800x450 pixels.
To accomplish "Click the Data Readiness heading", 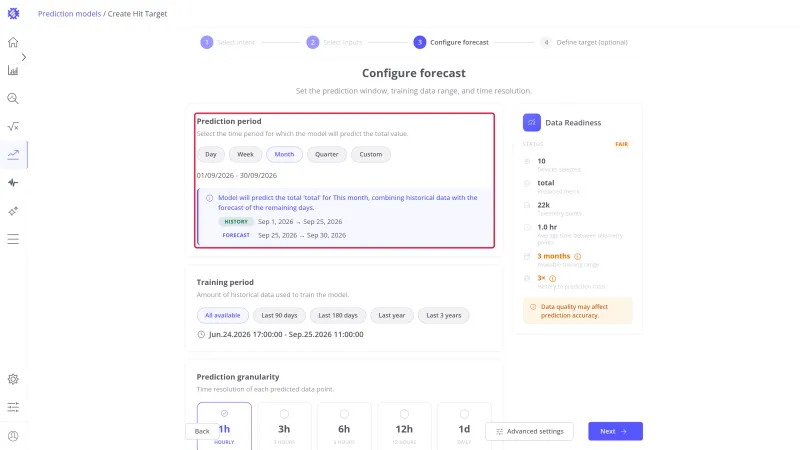I will (573, 123).
